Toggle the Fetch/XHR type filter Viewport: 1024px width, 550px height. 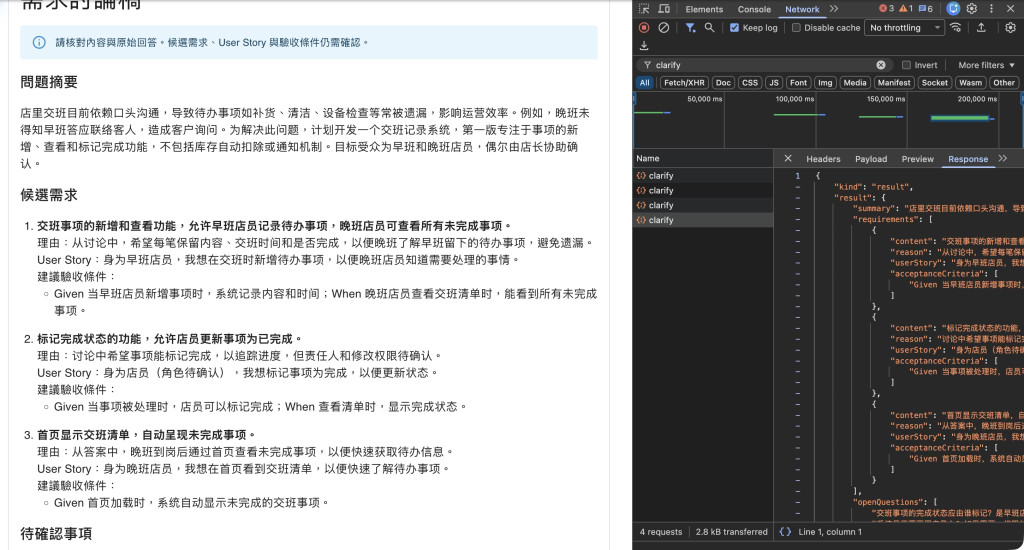pos(684,82)
